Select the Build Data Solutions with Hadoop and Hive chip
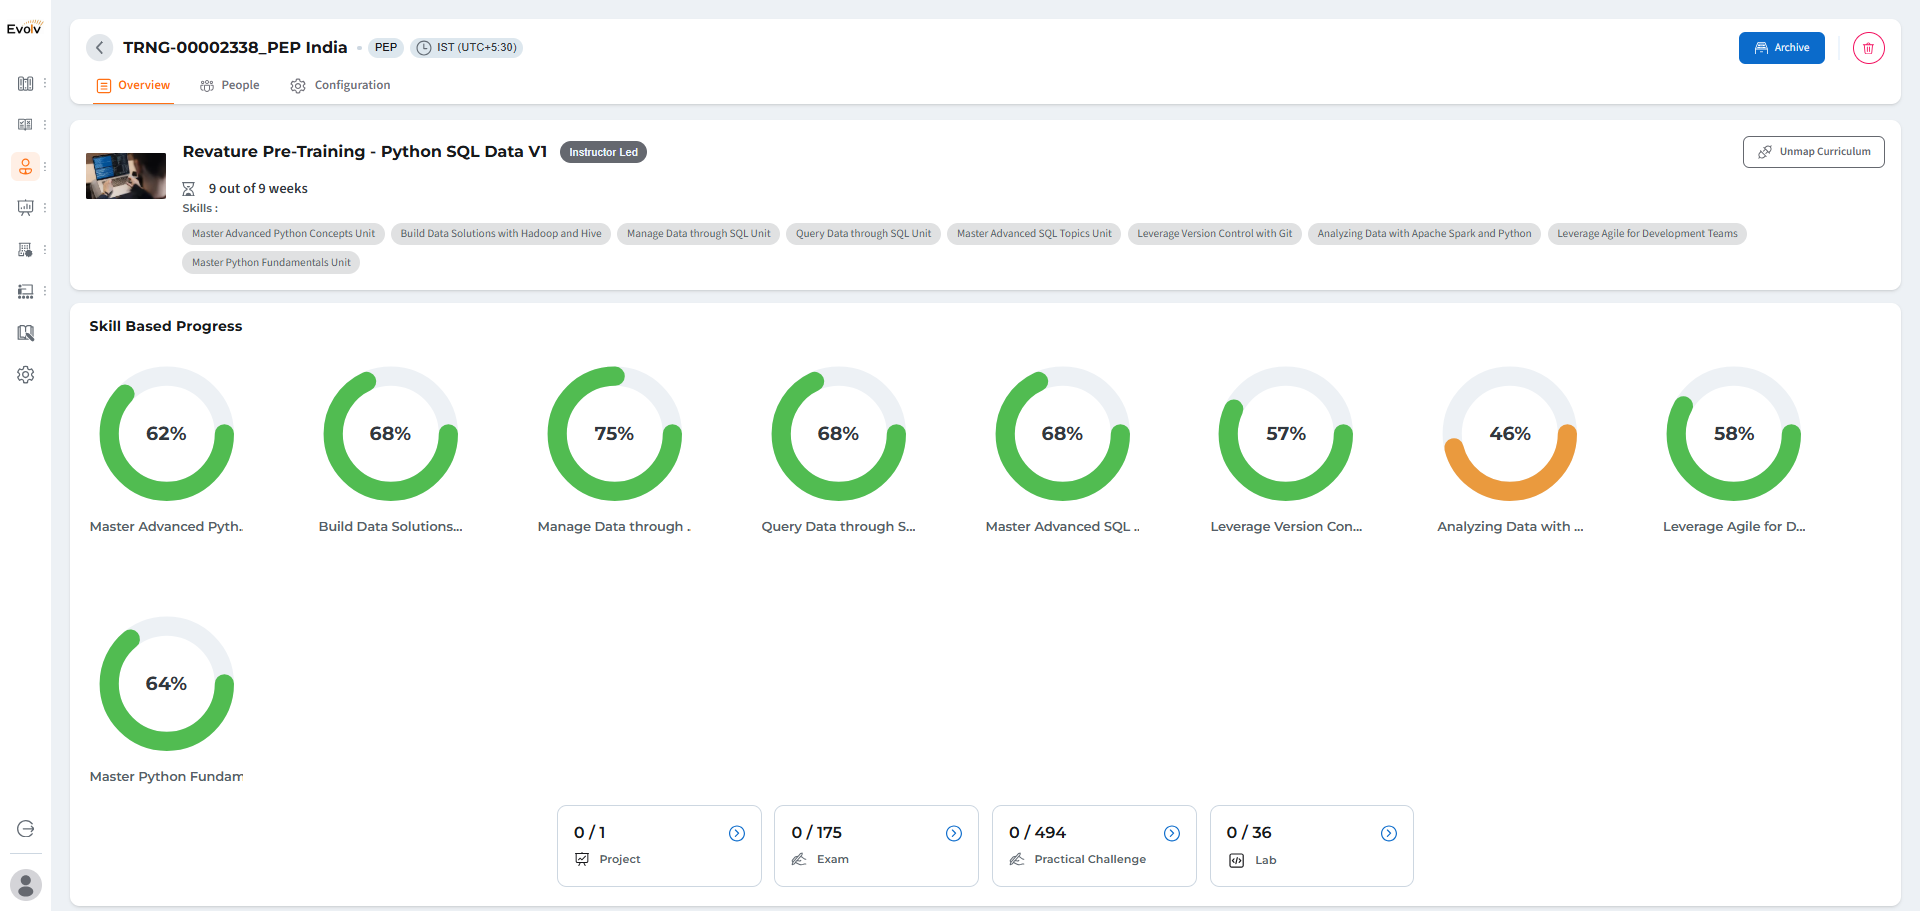 [x=501, y=234]
